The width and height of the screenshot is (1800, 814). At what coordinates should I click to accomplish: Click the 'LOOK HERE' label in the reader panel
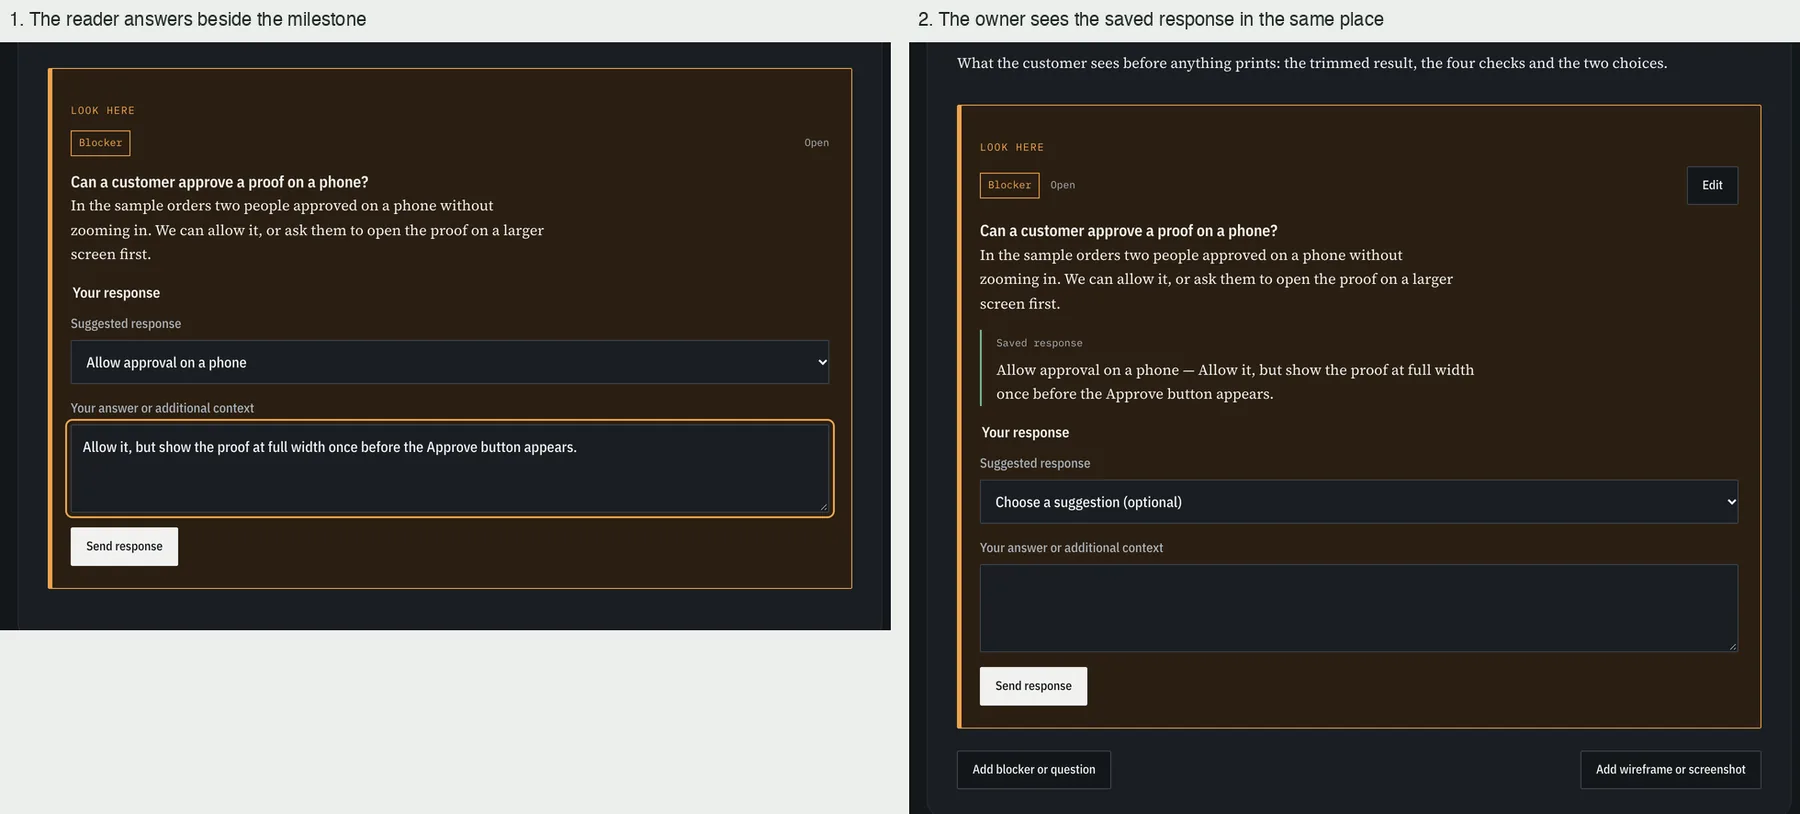(x=102, y=111)
